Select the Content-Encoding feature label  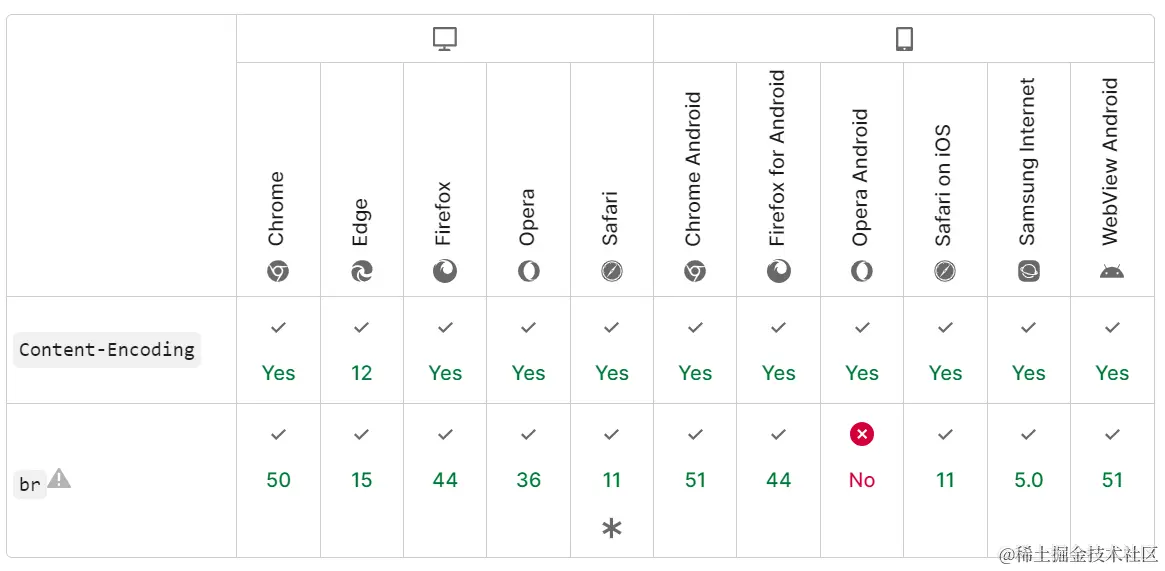tap(107, 350)
